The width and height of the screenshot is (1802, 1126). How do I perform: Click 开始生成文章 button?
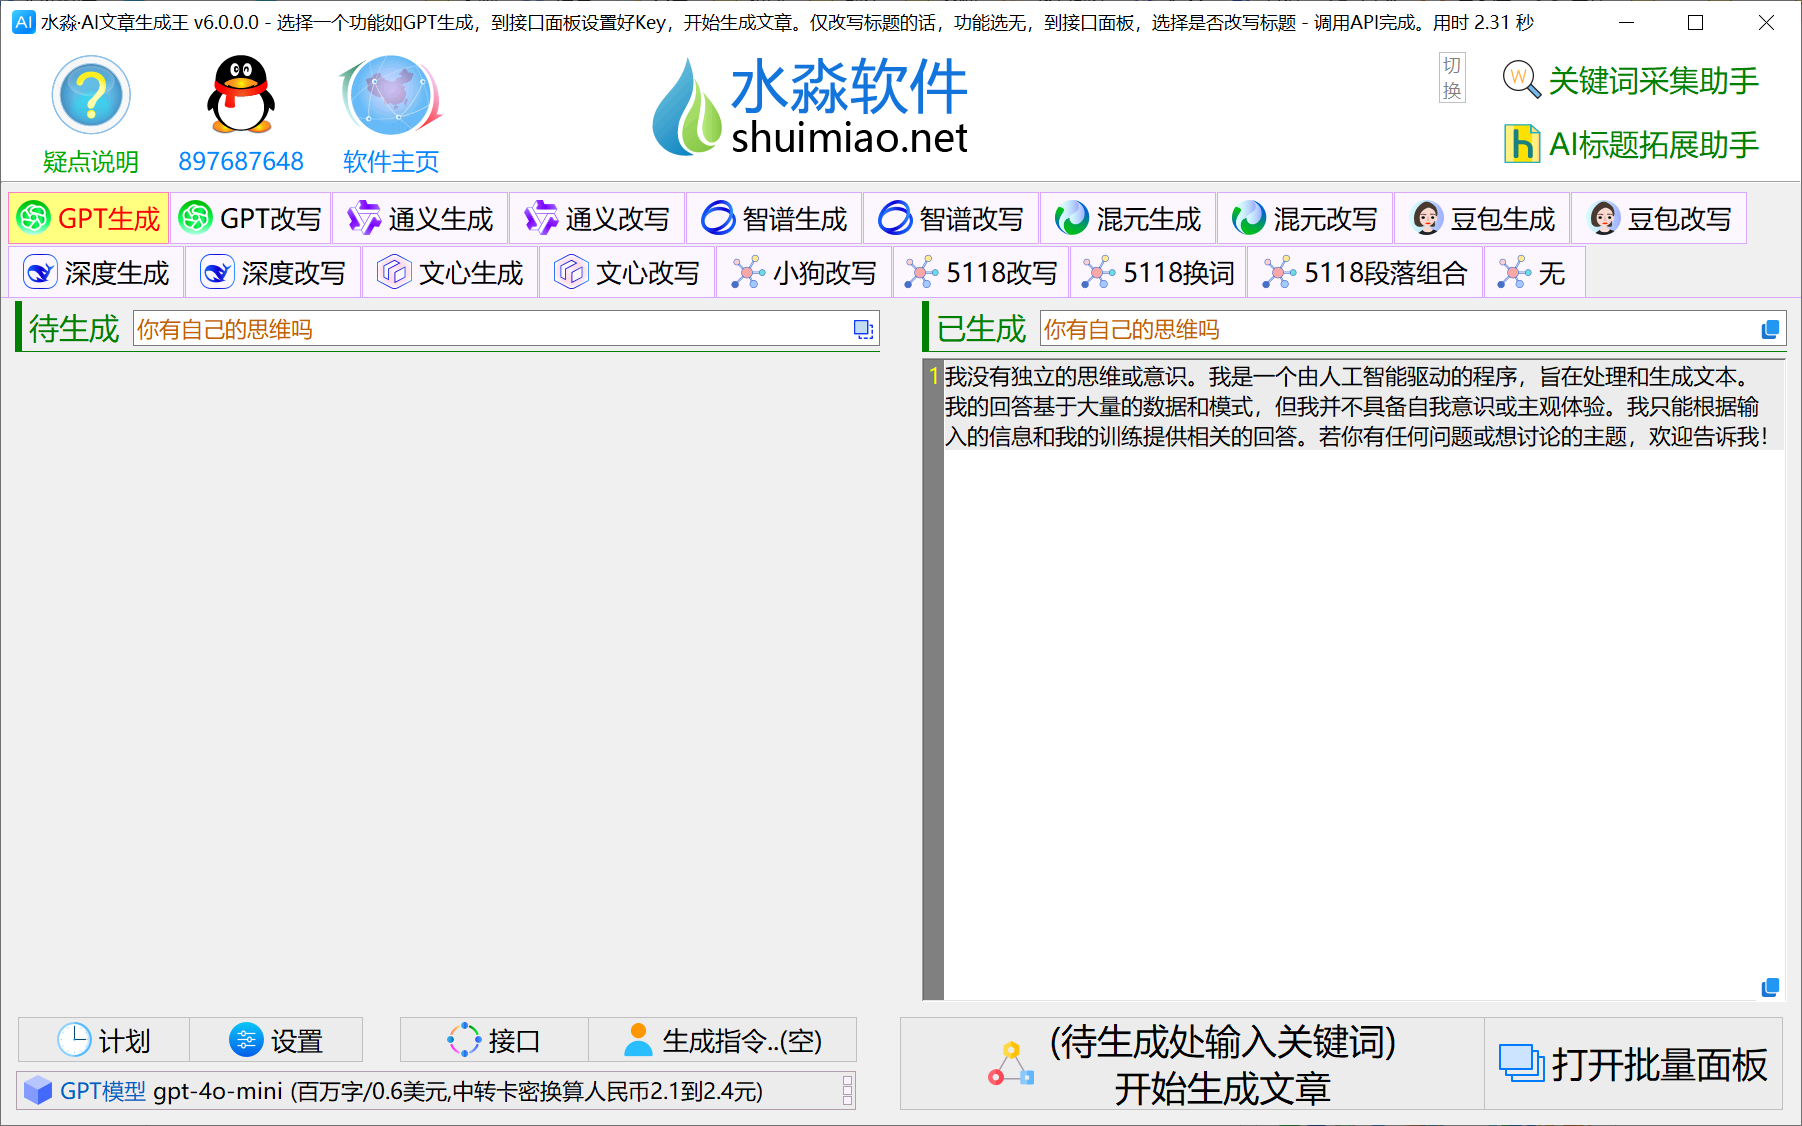(1192, 1064)
